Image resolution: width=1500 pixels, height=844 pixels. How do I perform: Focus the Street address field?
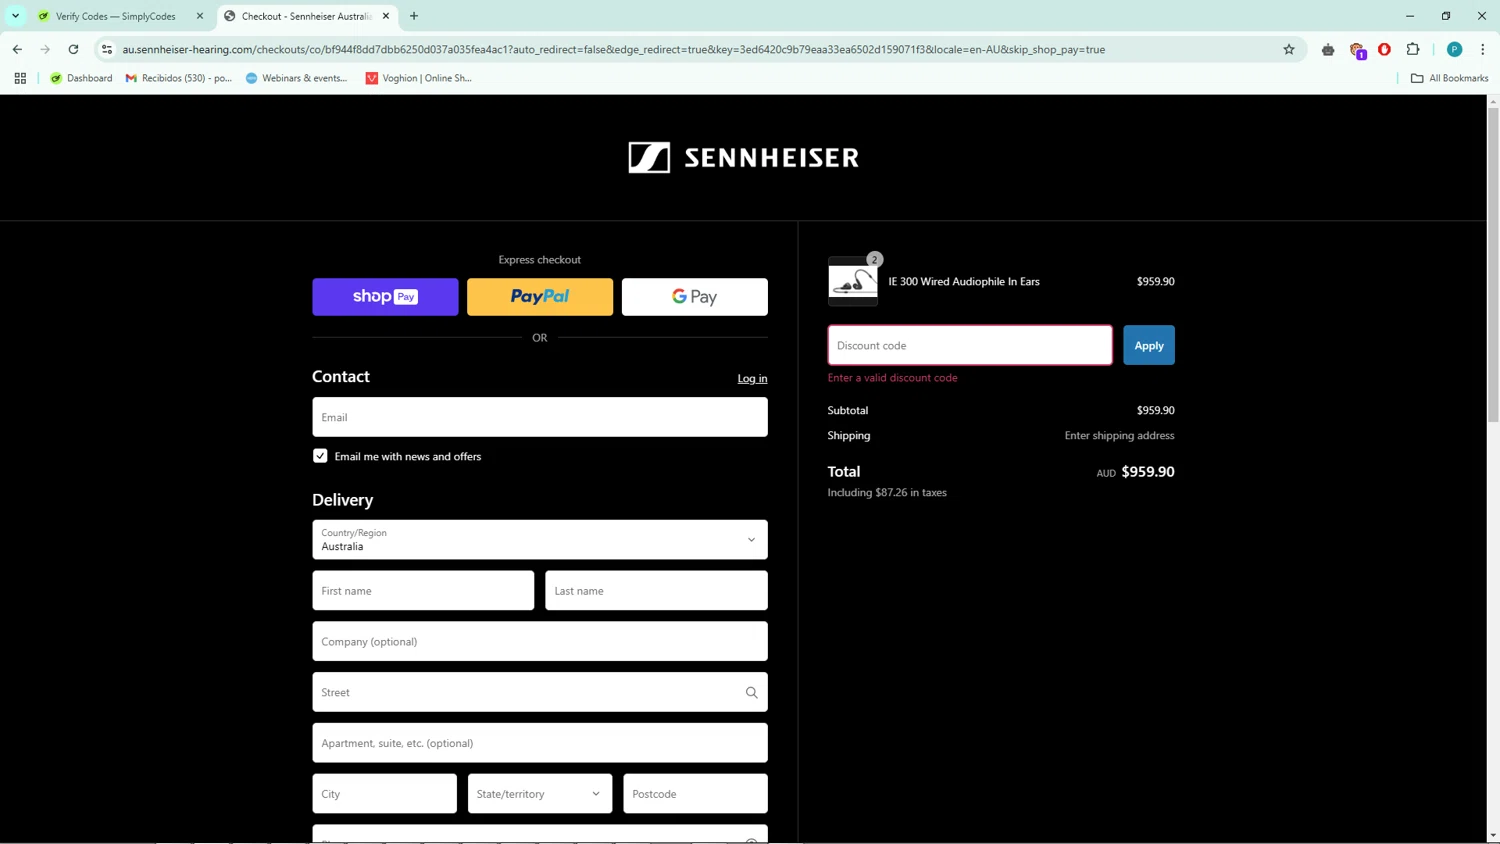pyautogui.click(x=540, y=692)
